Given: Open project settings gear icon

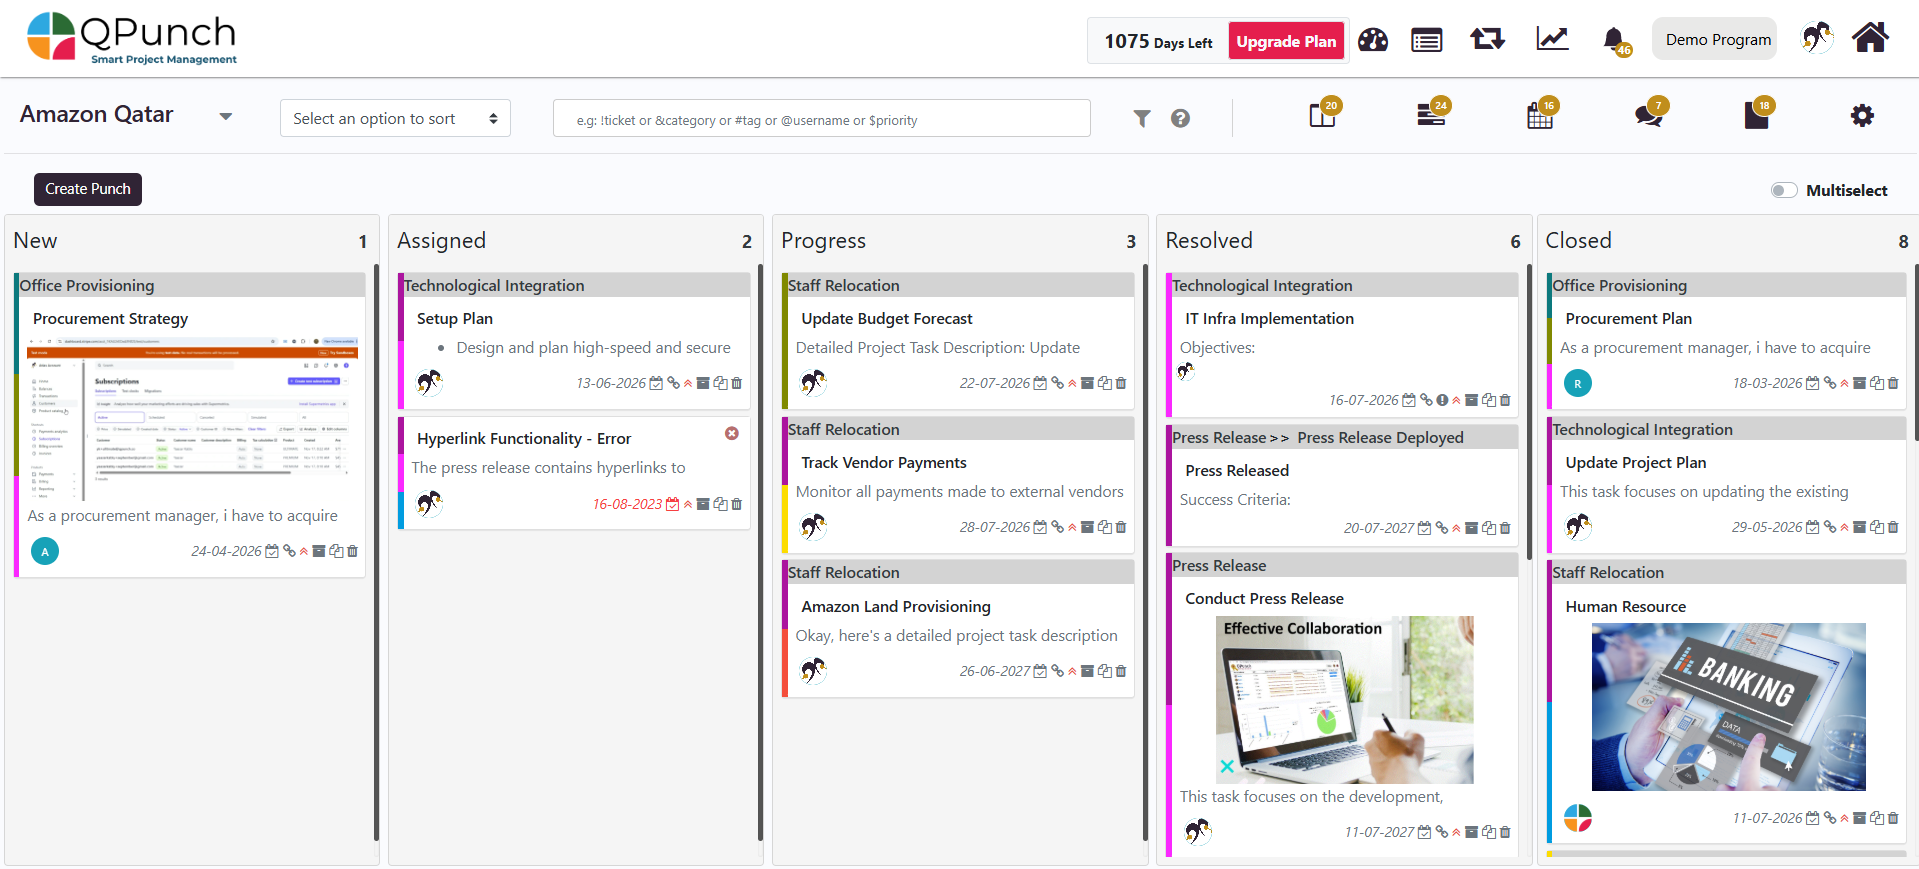Looking at the screenshot, I should tap(1861, 116).
